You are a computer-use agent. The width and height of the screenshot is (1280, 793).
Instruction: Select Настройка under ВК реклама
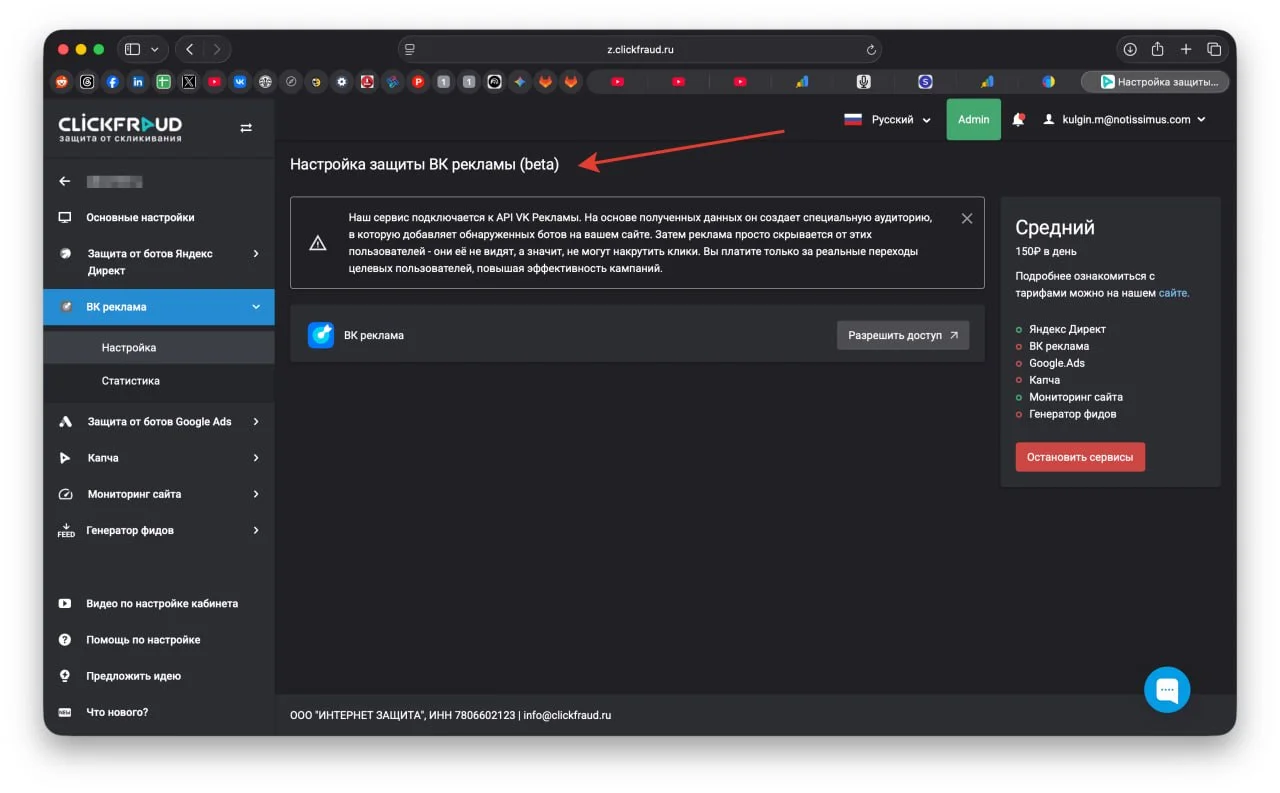click(159, 348)
